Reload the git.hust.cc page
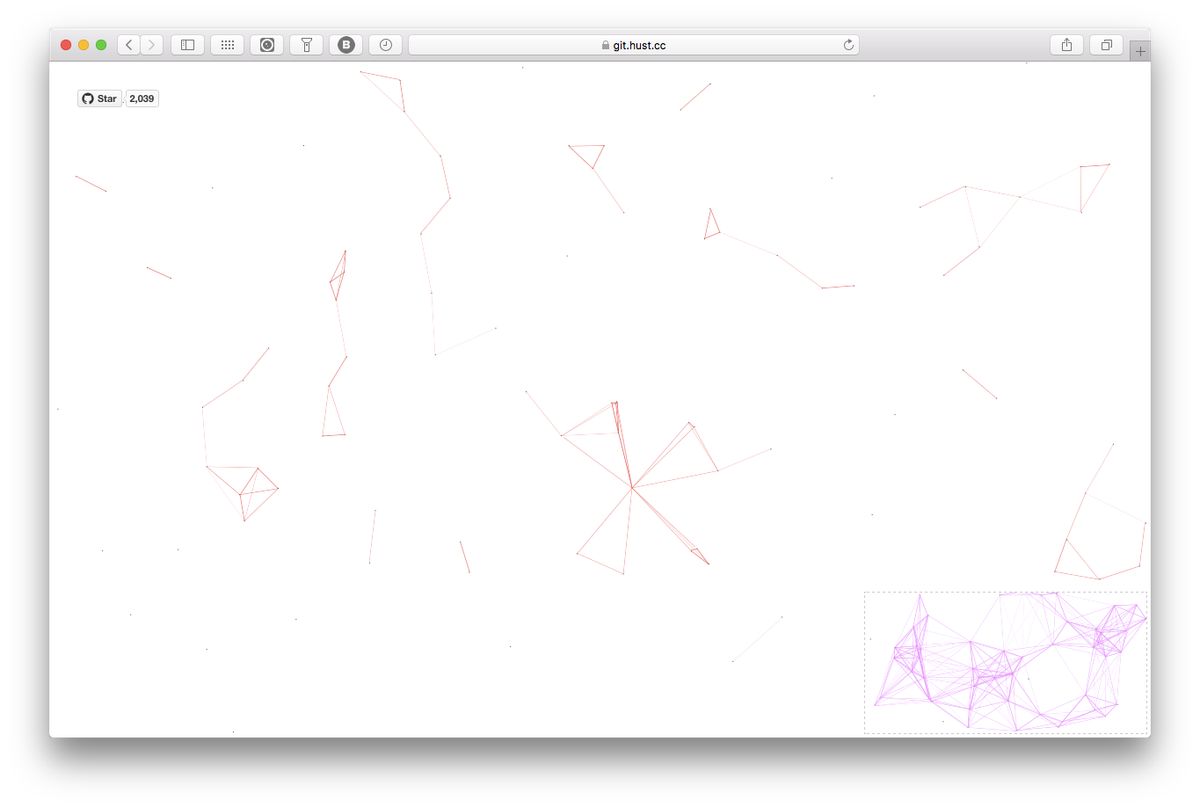Viewport: 1200px width, 808px height. coord(846,44)
